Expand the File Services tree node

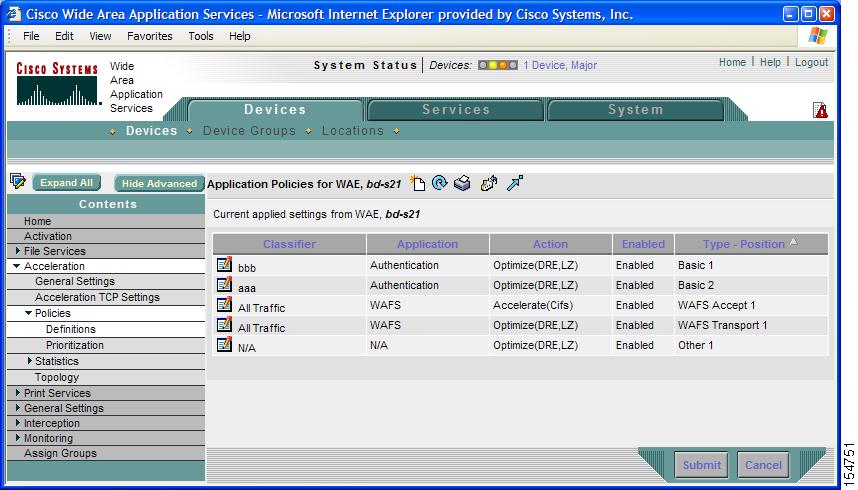[x=18, y=251]
